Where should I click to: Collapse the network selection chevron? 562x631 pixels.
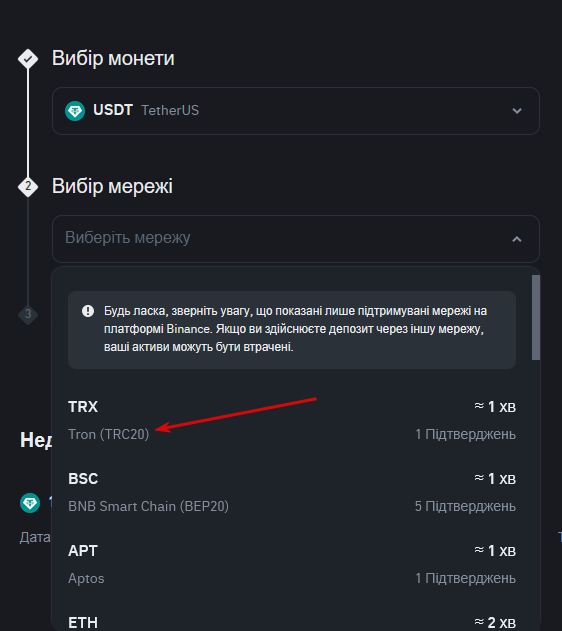[517, 239]
